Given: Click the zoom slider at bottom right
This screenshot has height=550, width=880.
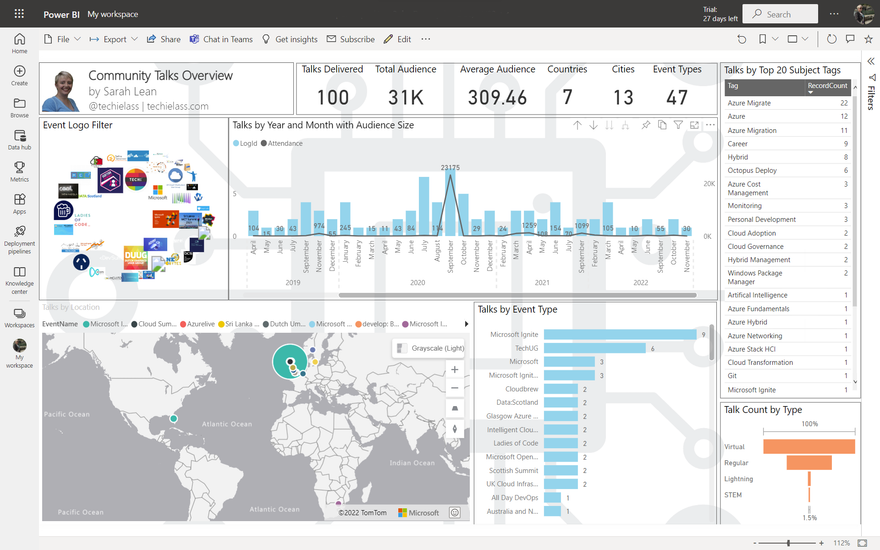Looking at the screenshot, I should [788, 543].
